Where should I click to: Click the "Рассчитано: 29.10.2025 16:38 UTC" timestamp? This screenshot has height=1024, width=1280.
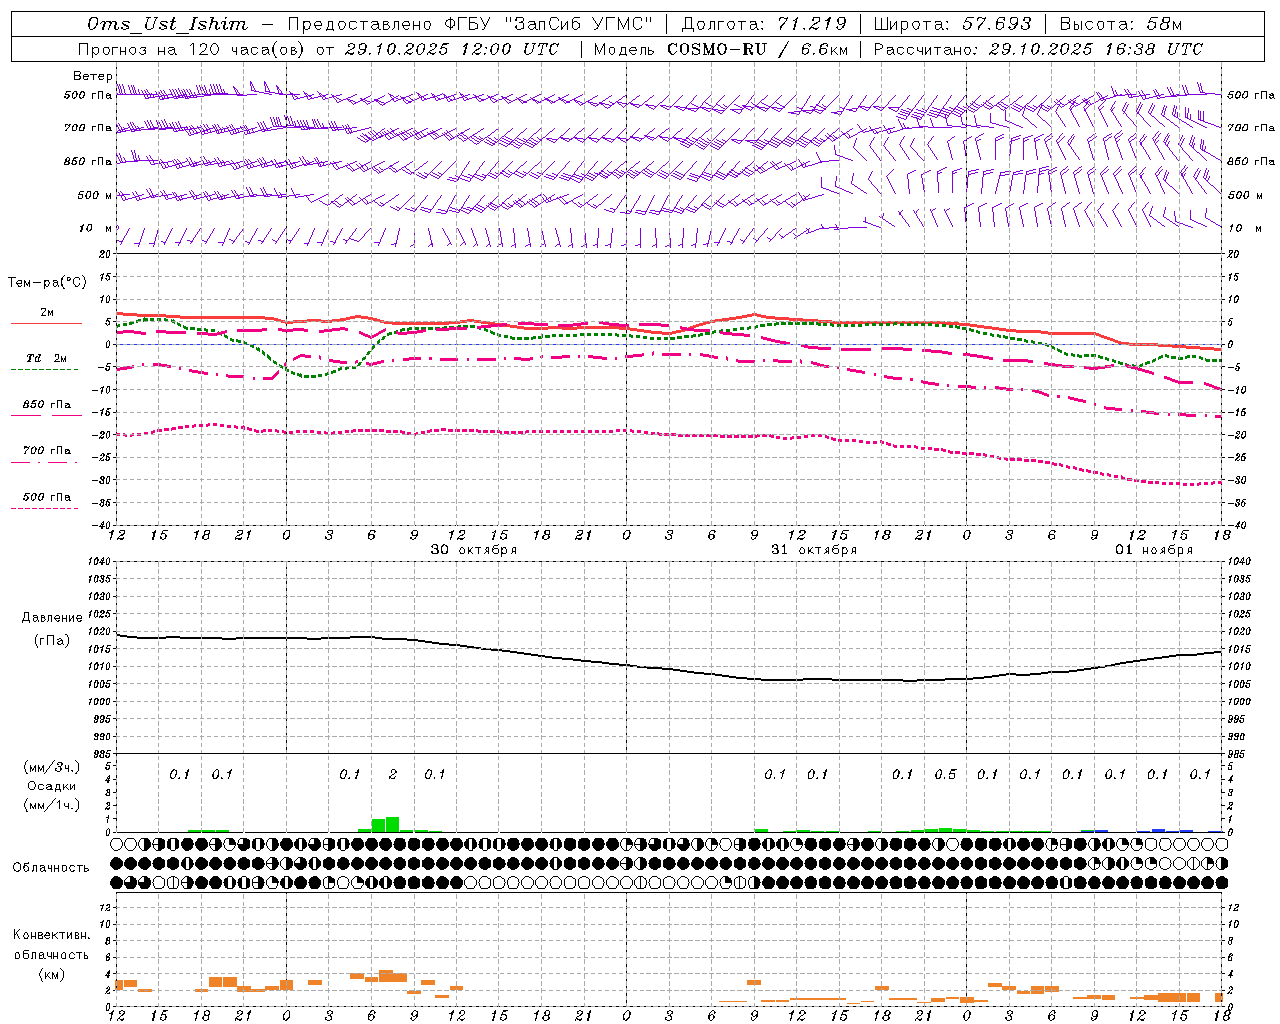coord(1038,49)
